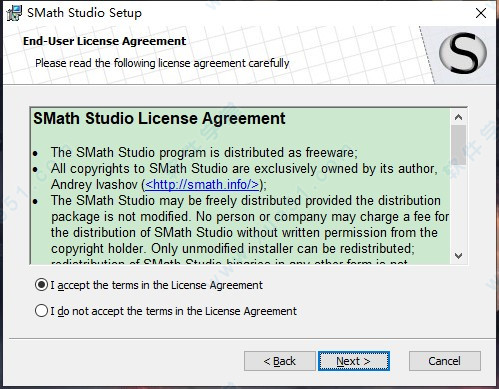Screen dimensions: 499x389
Task: Click the 'SMath Studio Setup' title bar text
Action: (84, 13)
